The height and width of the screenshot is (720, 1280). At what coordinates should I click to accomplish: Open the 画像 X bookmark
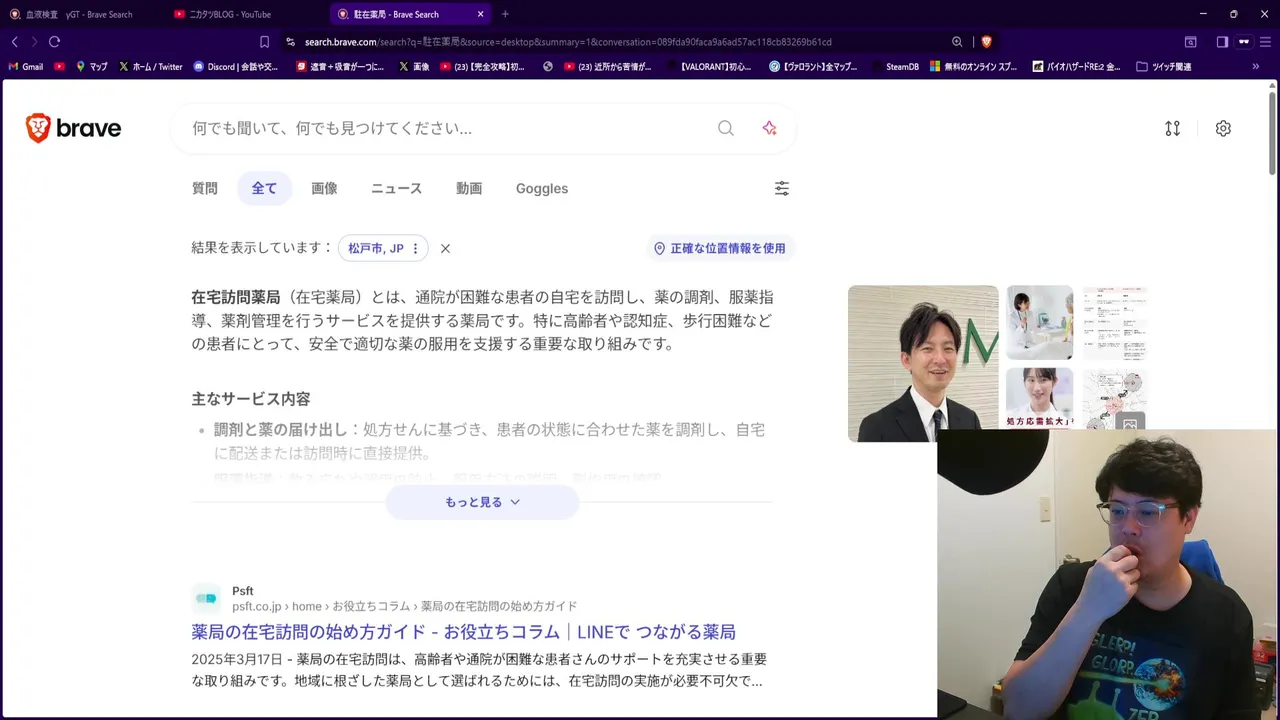[x=413, y=67]
